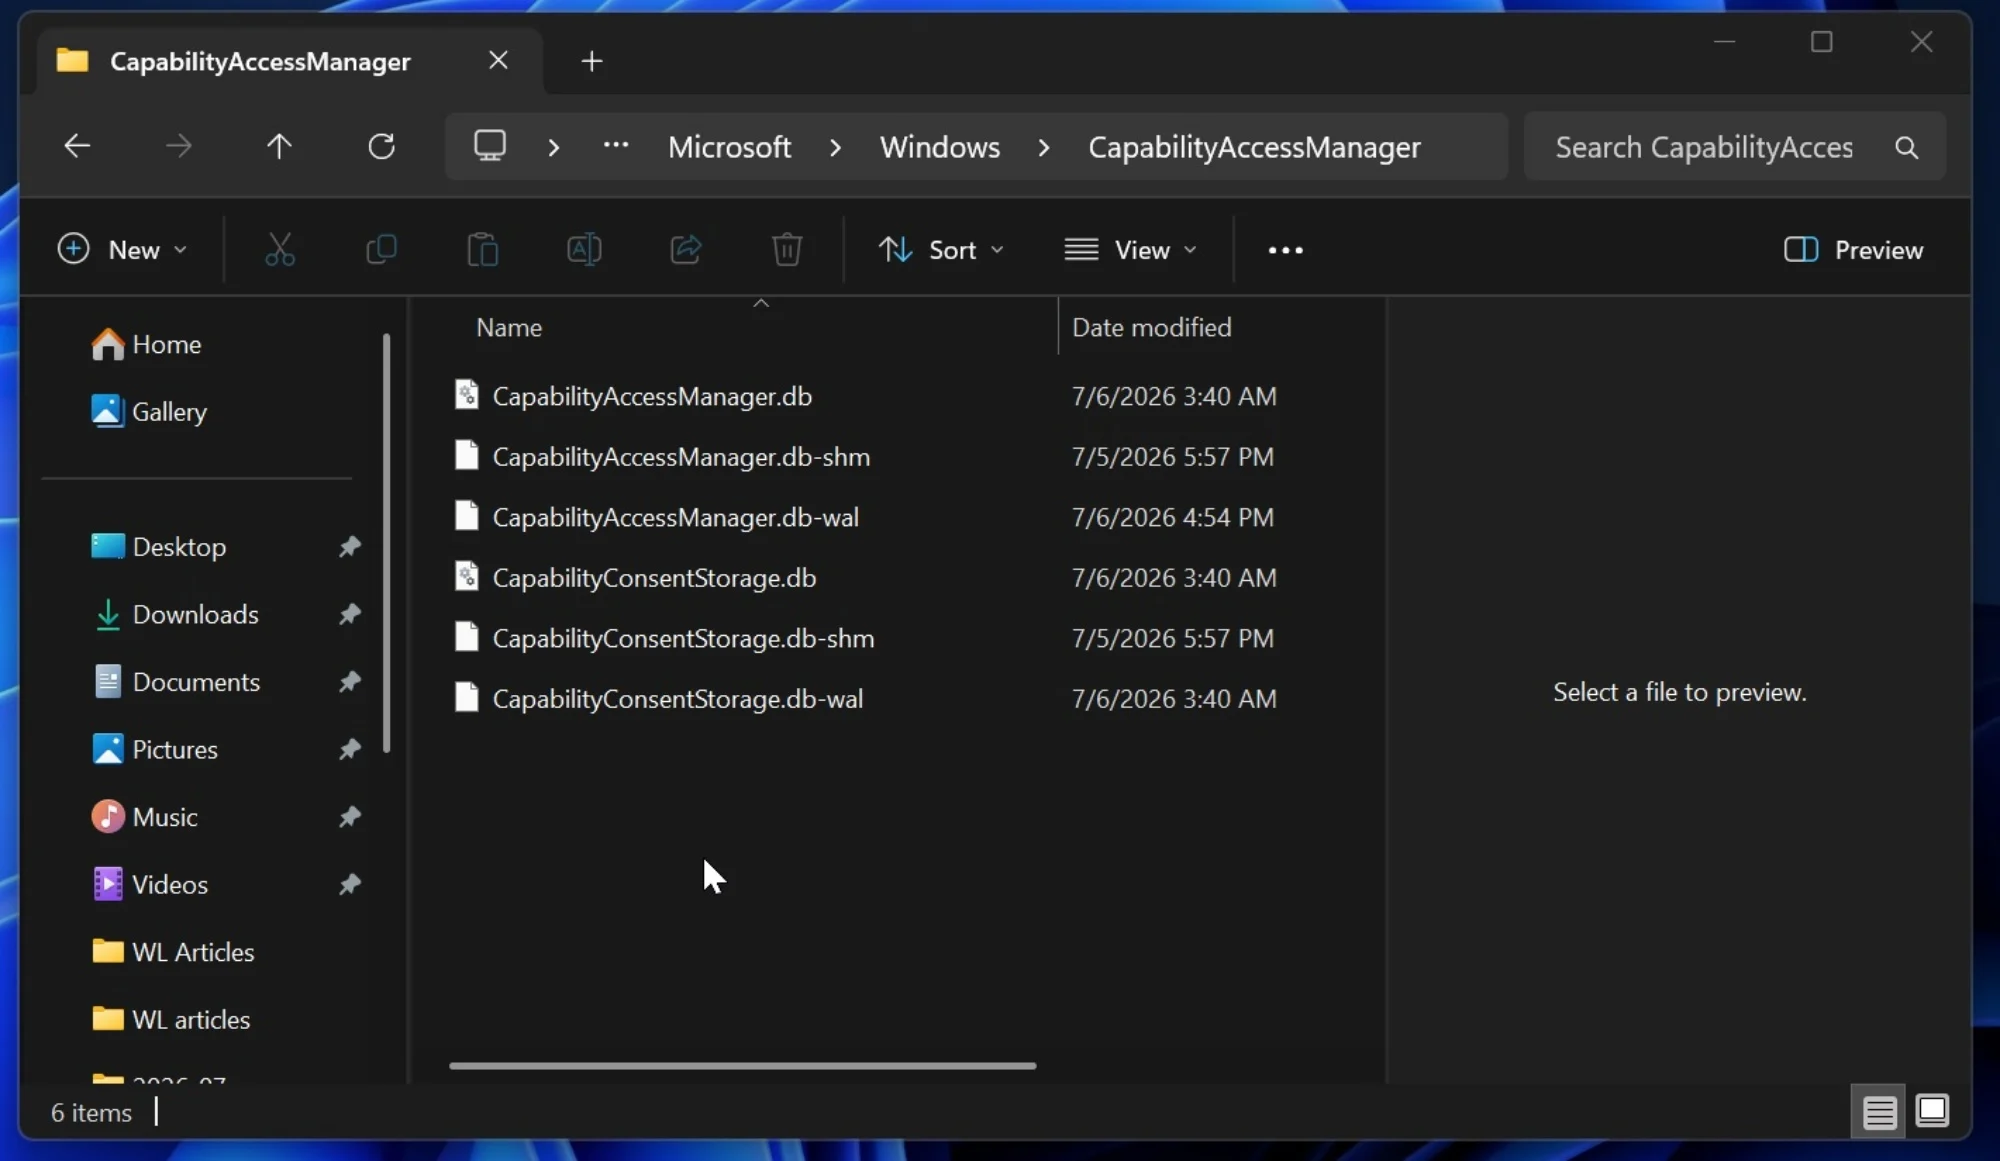Click the pin icon next to Music
Viewport: 2000px width, 1161px height.
[349, 816]
